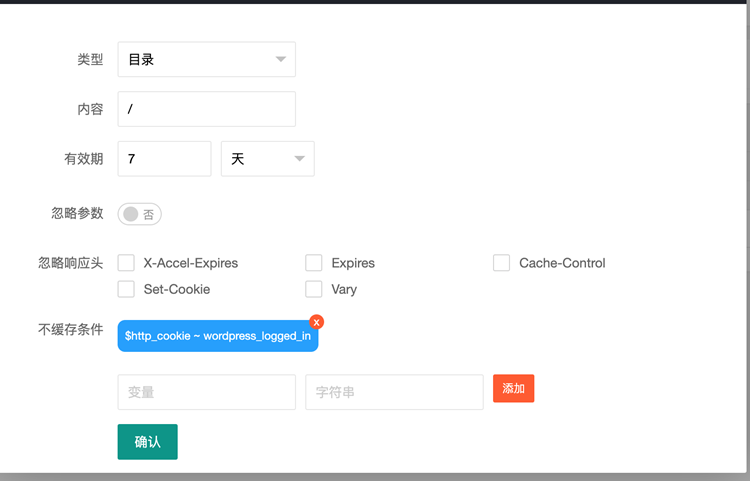750x481 pixels.
Task: Click the caret arrow beside 天 unit
Action: pos(299,159)
